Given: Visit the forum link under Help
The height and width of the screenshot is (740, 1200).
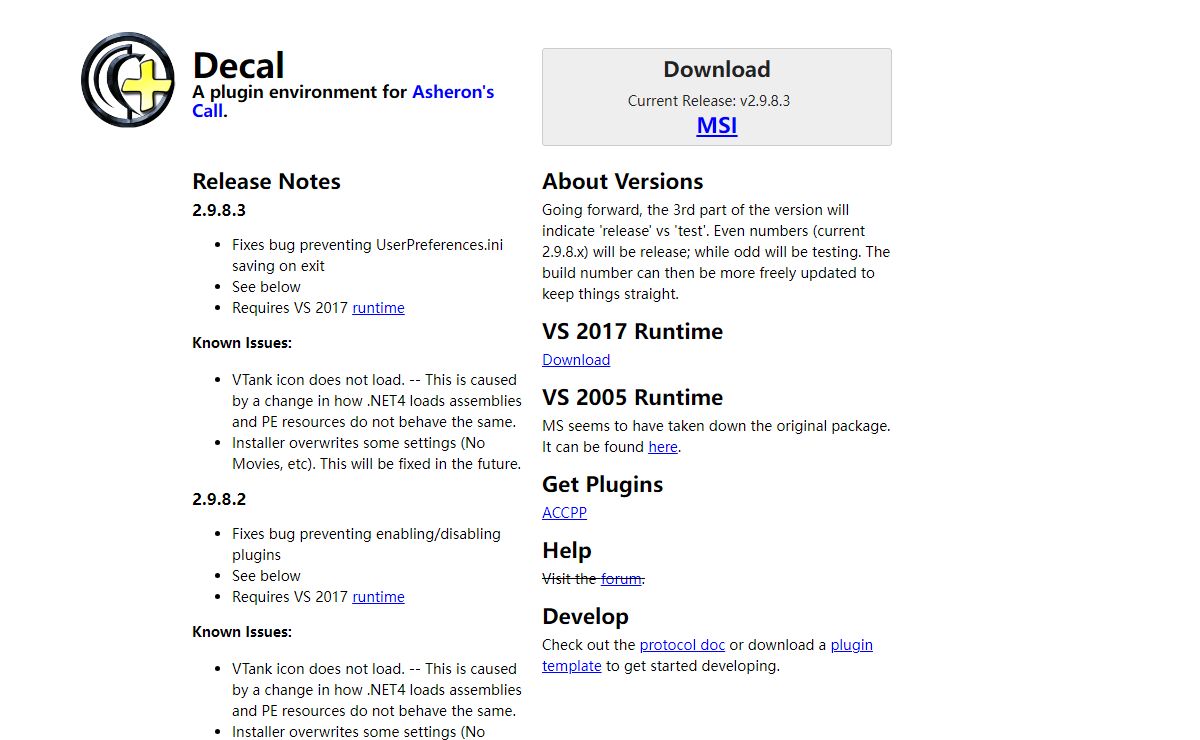Looking at the screenshot, I should tap(621, 579).
